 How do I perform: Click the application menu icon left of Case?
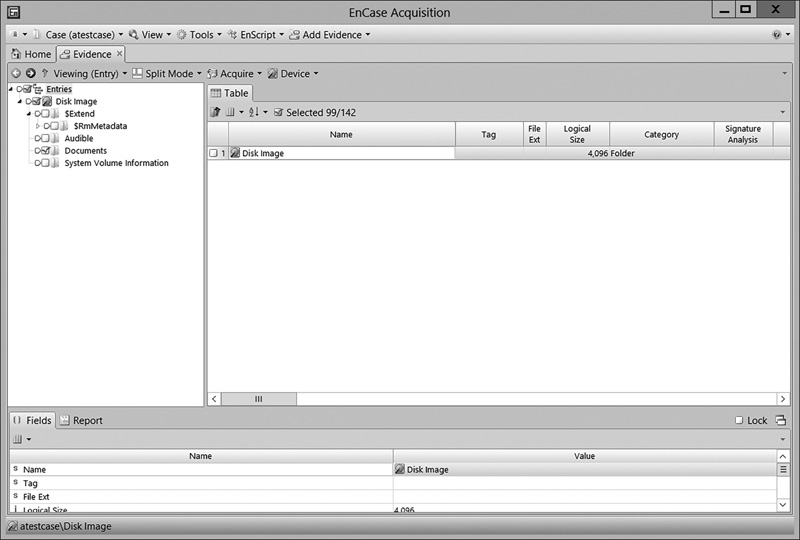[15, 35]
